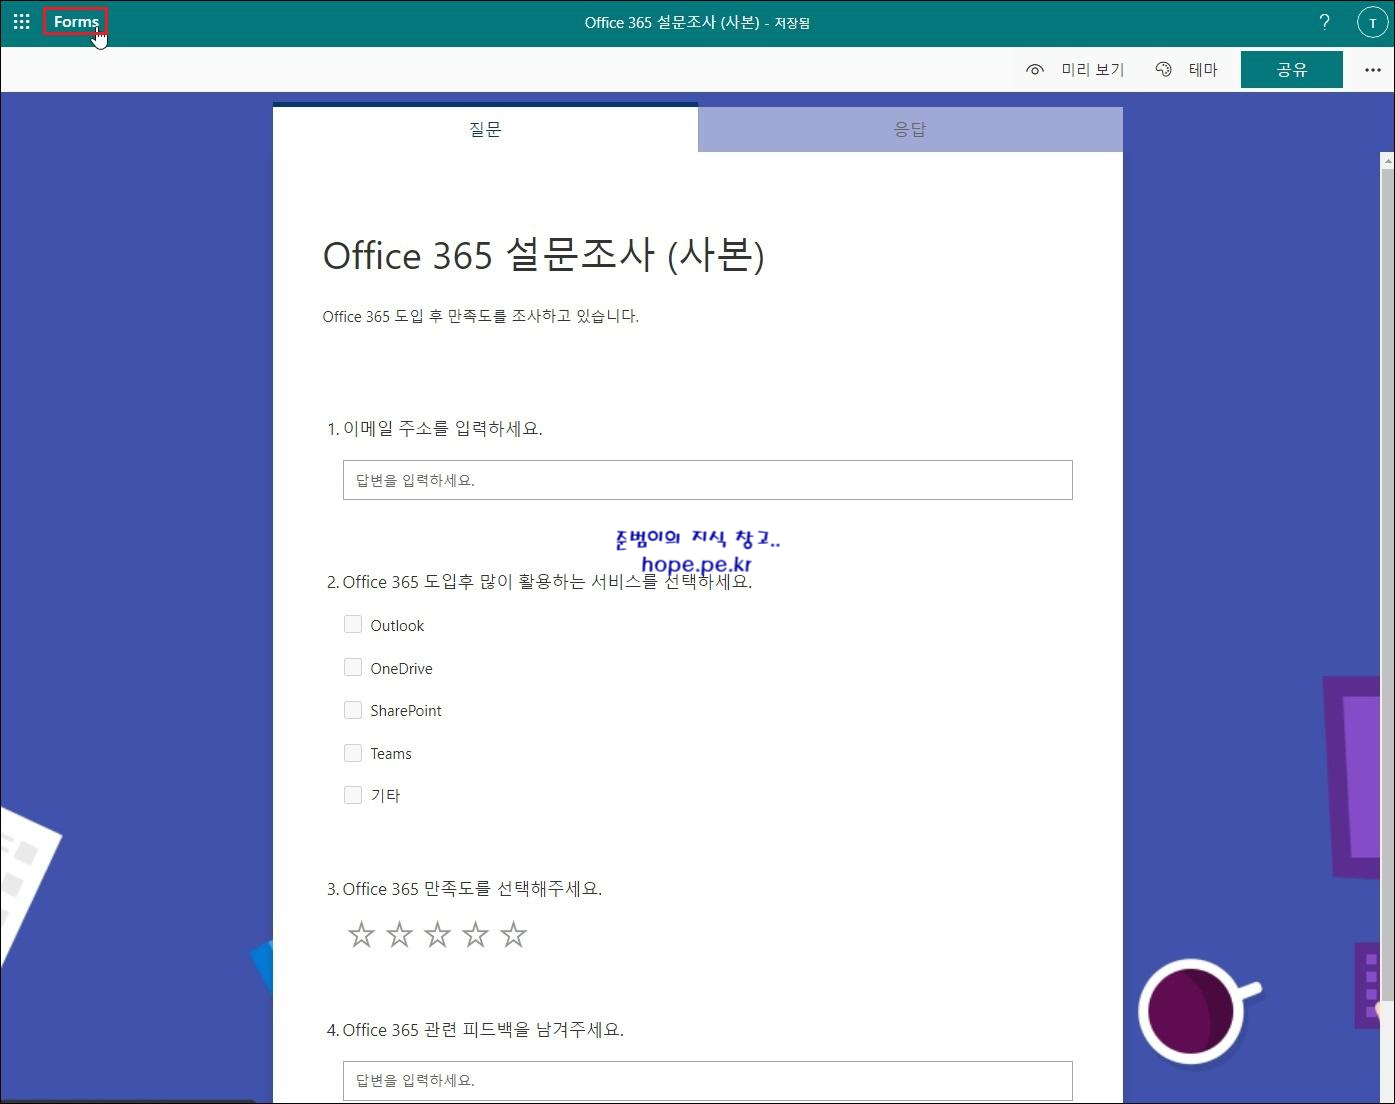Select the form description about 만족도
The height and width of the screenshot is (1104, 1395).
click(x=480, y=316)
